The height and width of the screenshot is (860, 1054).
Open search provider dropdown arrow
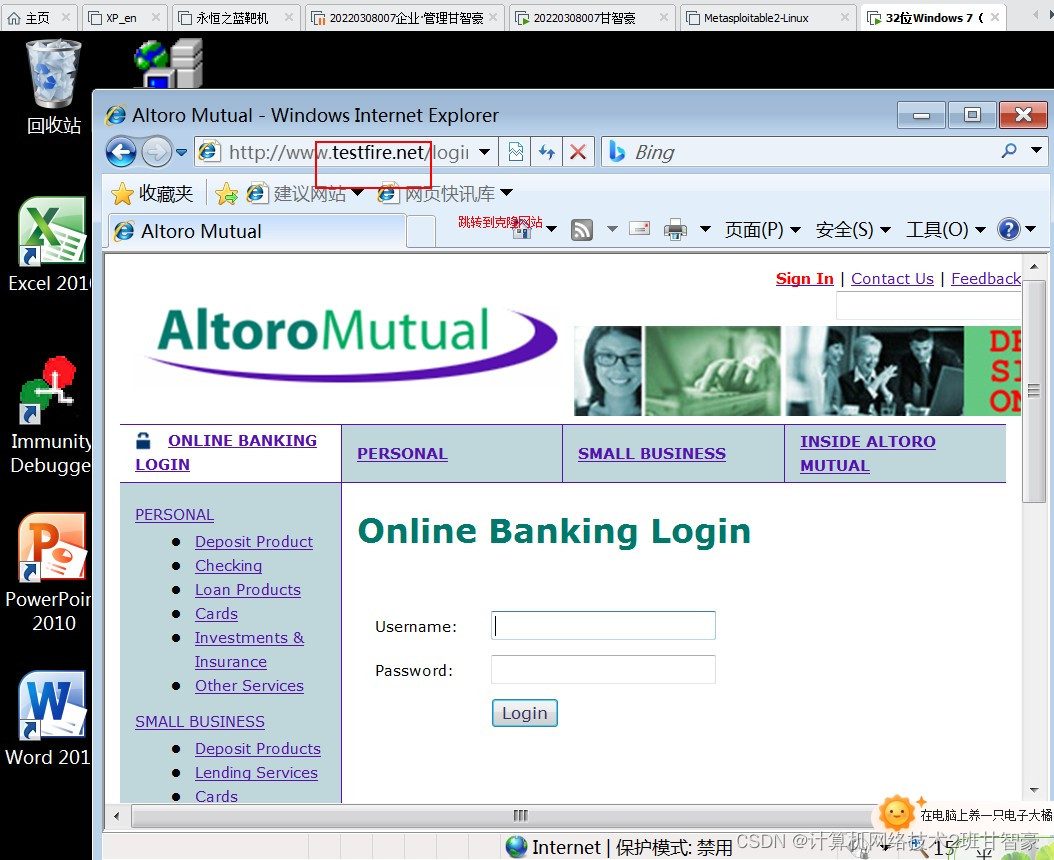coord(1036,151)
